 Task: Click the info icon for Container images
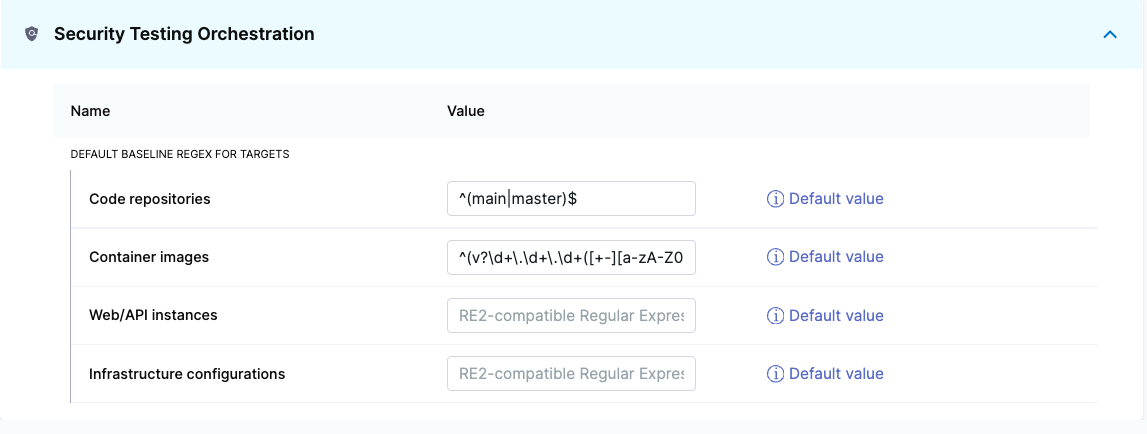pos(774,257)
